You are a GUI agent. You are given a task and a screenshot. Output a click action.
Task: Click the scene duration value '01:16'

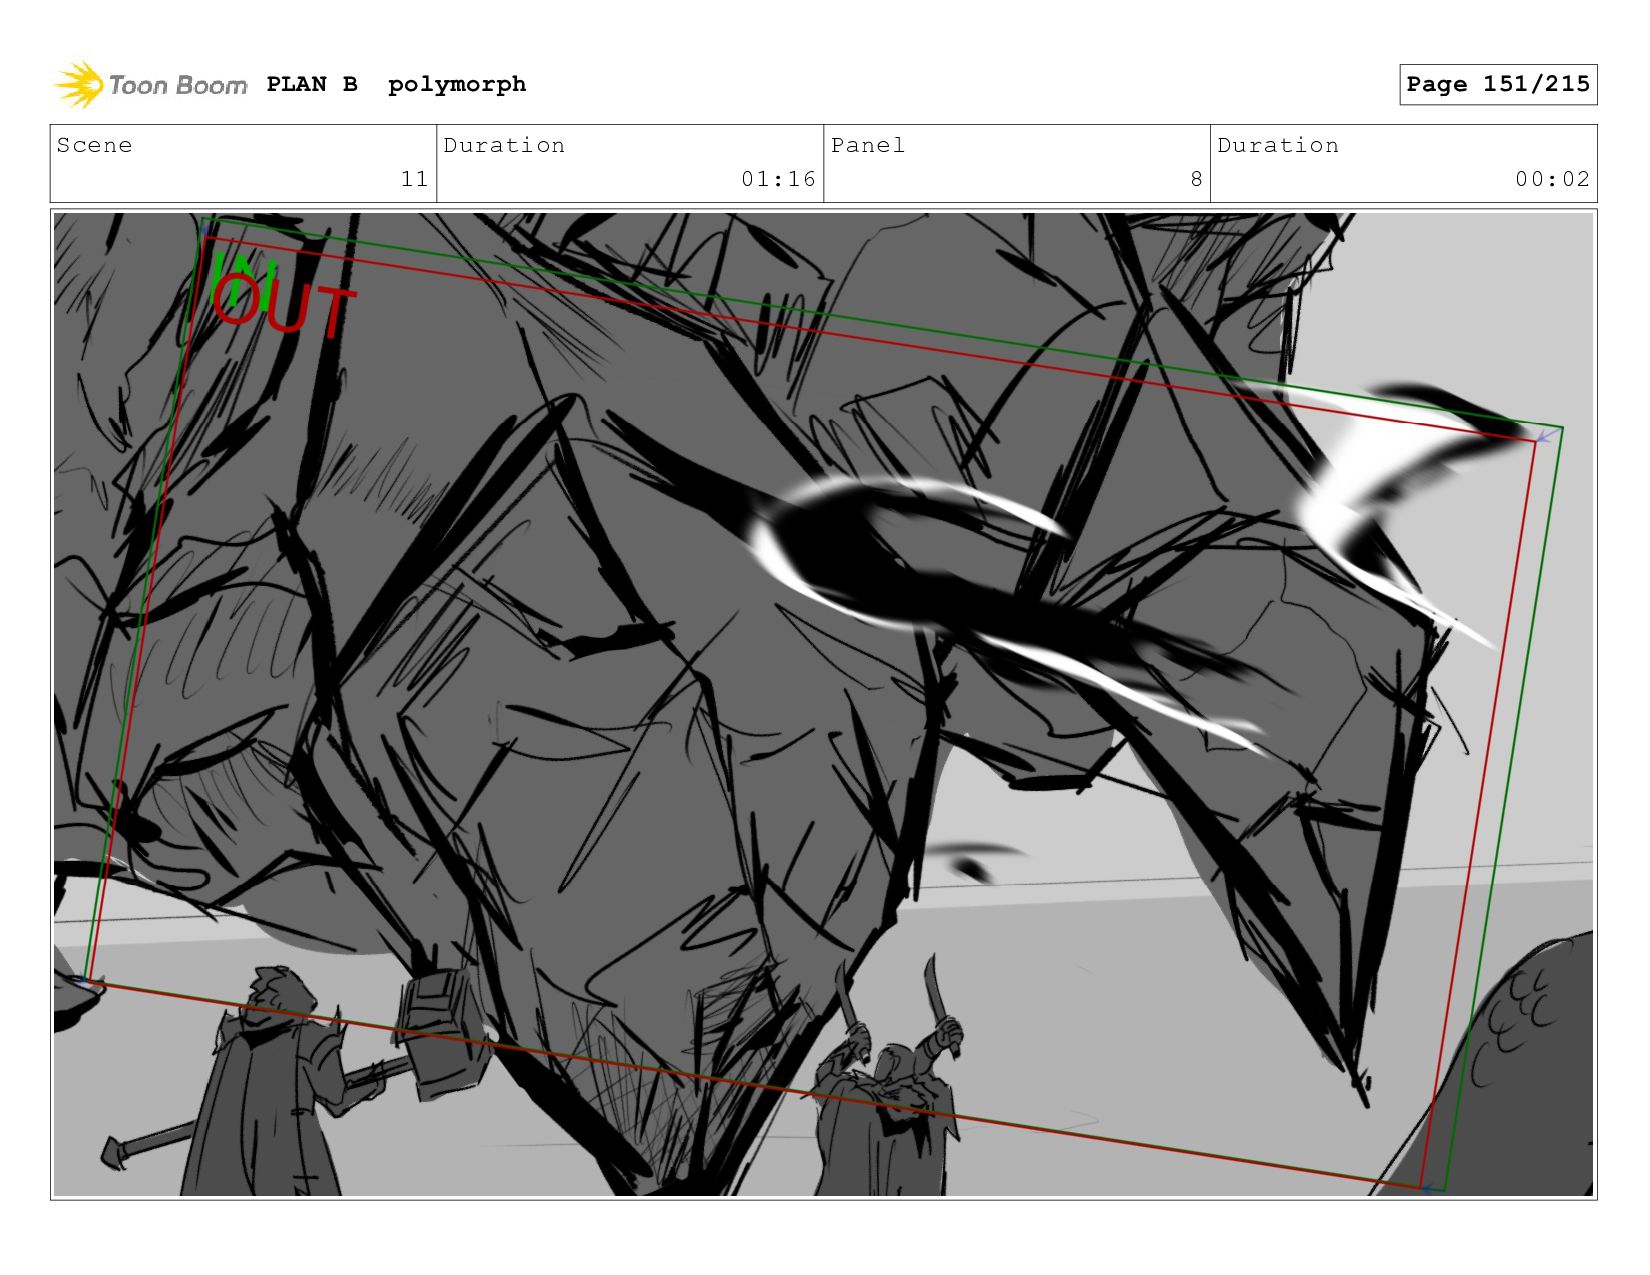pyautogui.click(x=778, y=179)
